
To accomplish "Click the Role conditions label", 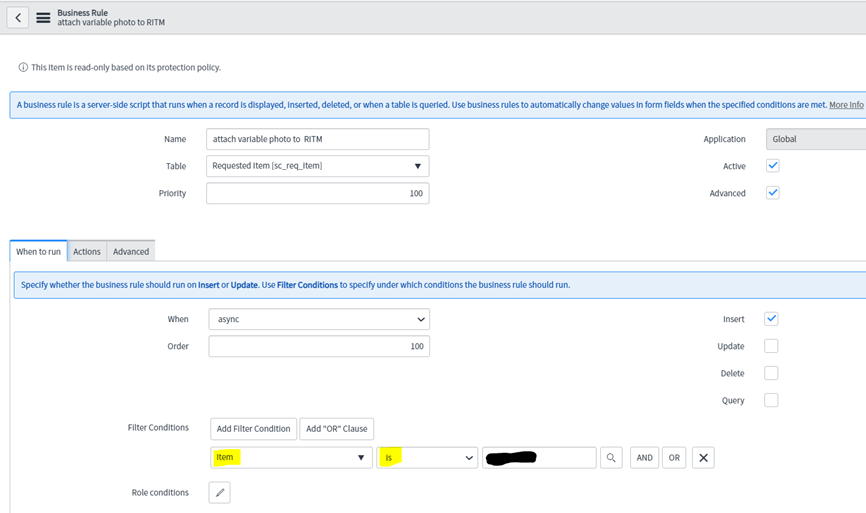I will [x=160, y=493].
